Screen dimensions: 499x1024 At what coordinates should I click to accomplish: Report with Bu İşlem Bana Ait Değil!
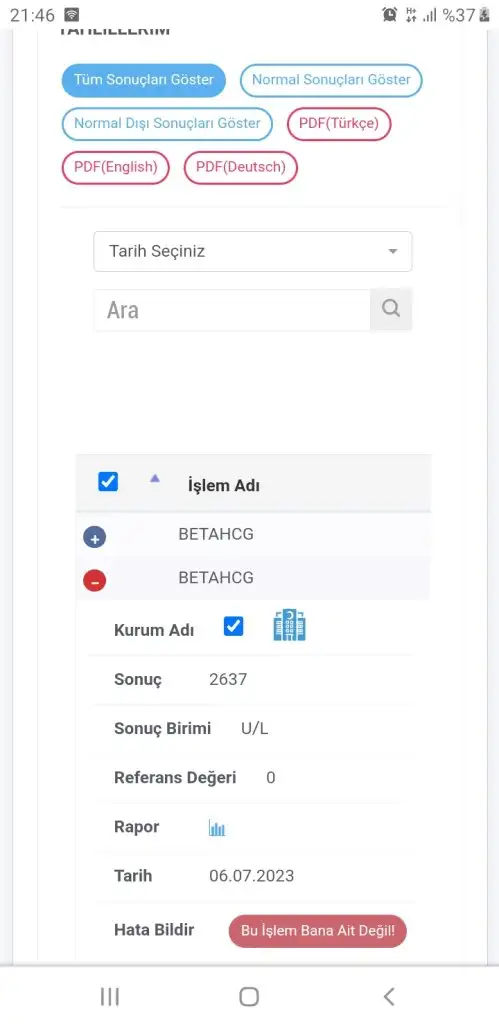(317, 931)
